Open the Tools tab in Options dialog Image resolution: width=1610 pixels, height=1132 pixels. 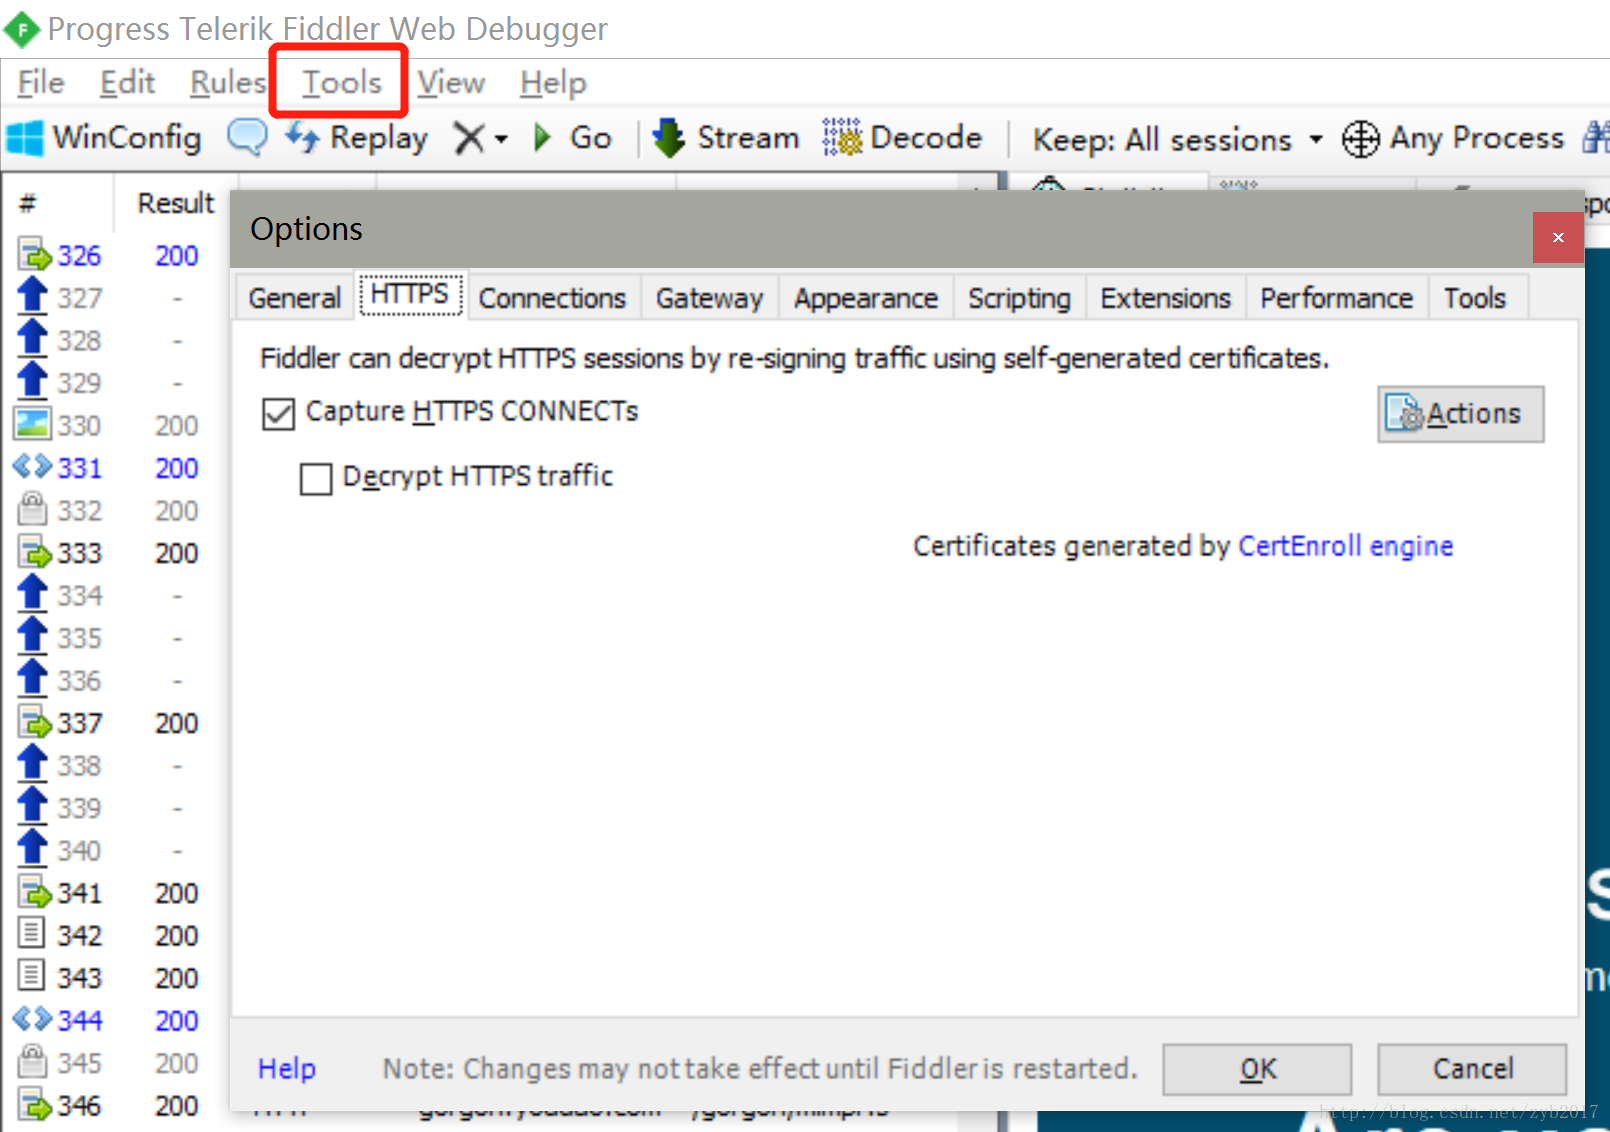tap(1475, 298)
